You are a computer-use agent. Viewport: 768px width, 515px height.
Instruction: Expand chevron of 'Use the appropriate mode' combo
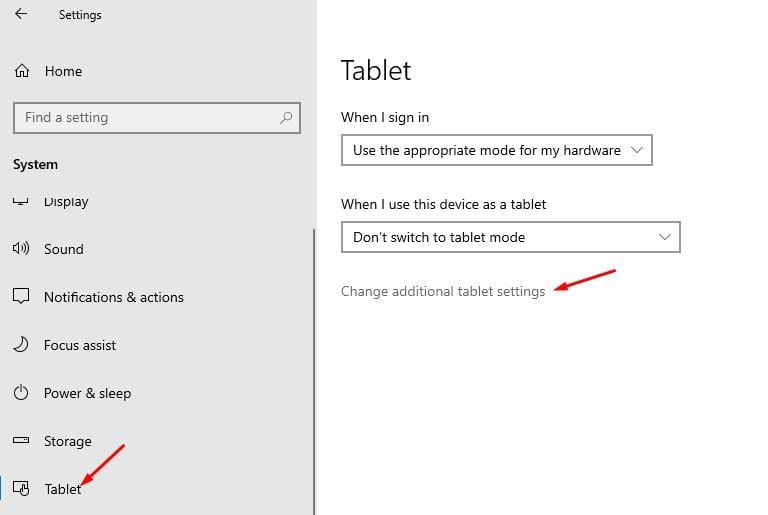637,150
